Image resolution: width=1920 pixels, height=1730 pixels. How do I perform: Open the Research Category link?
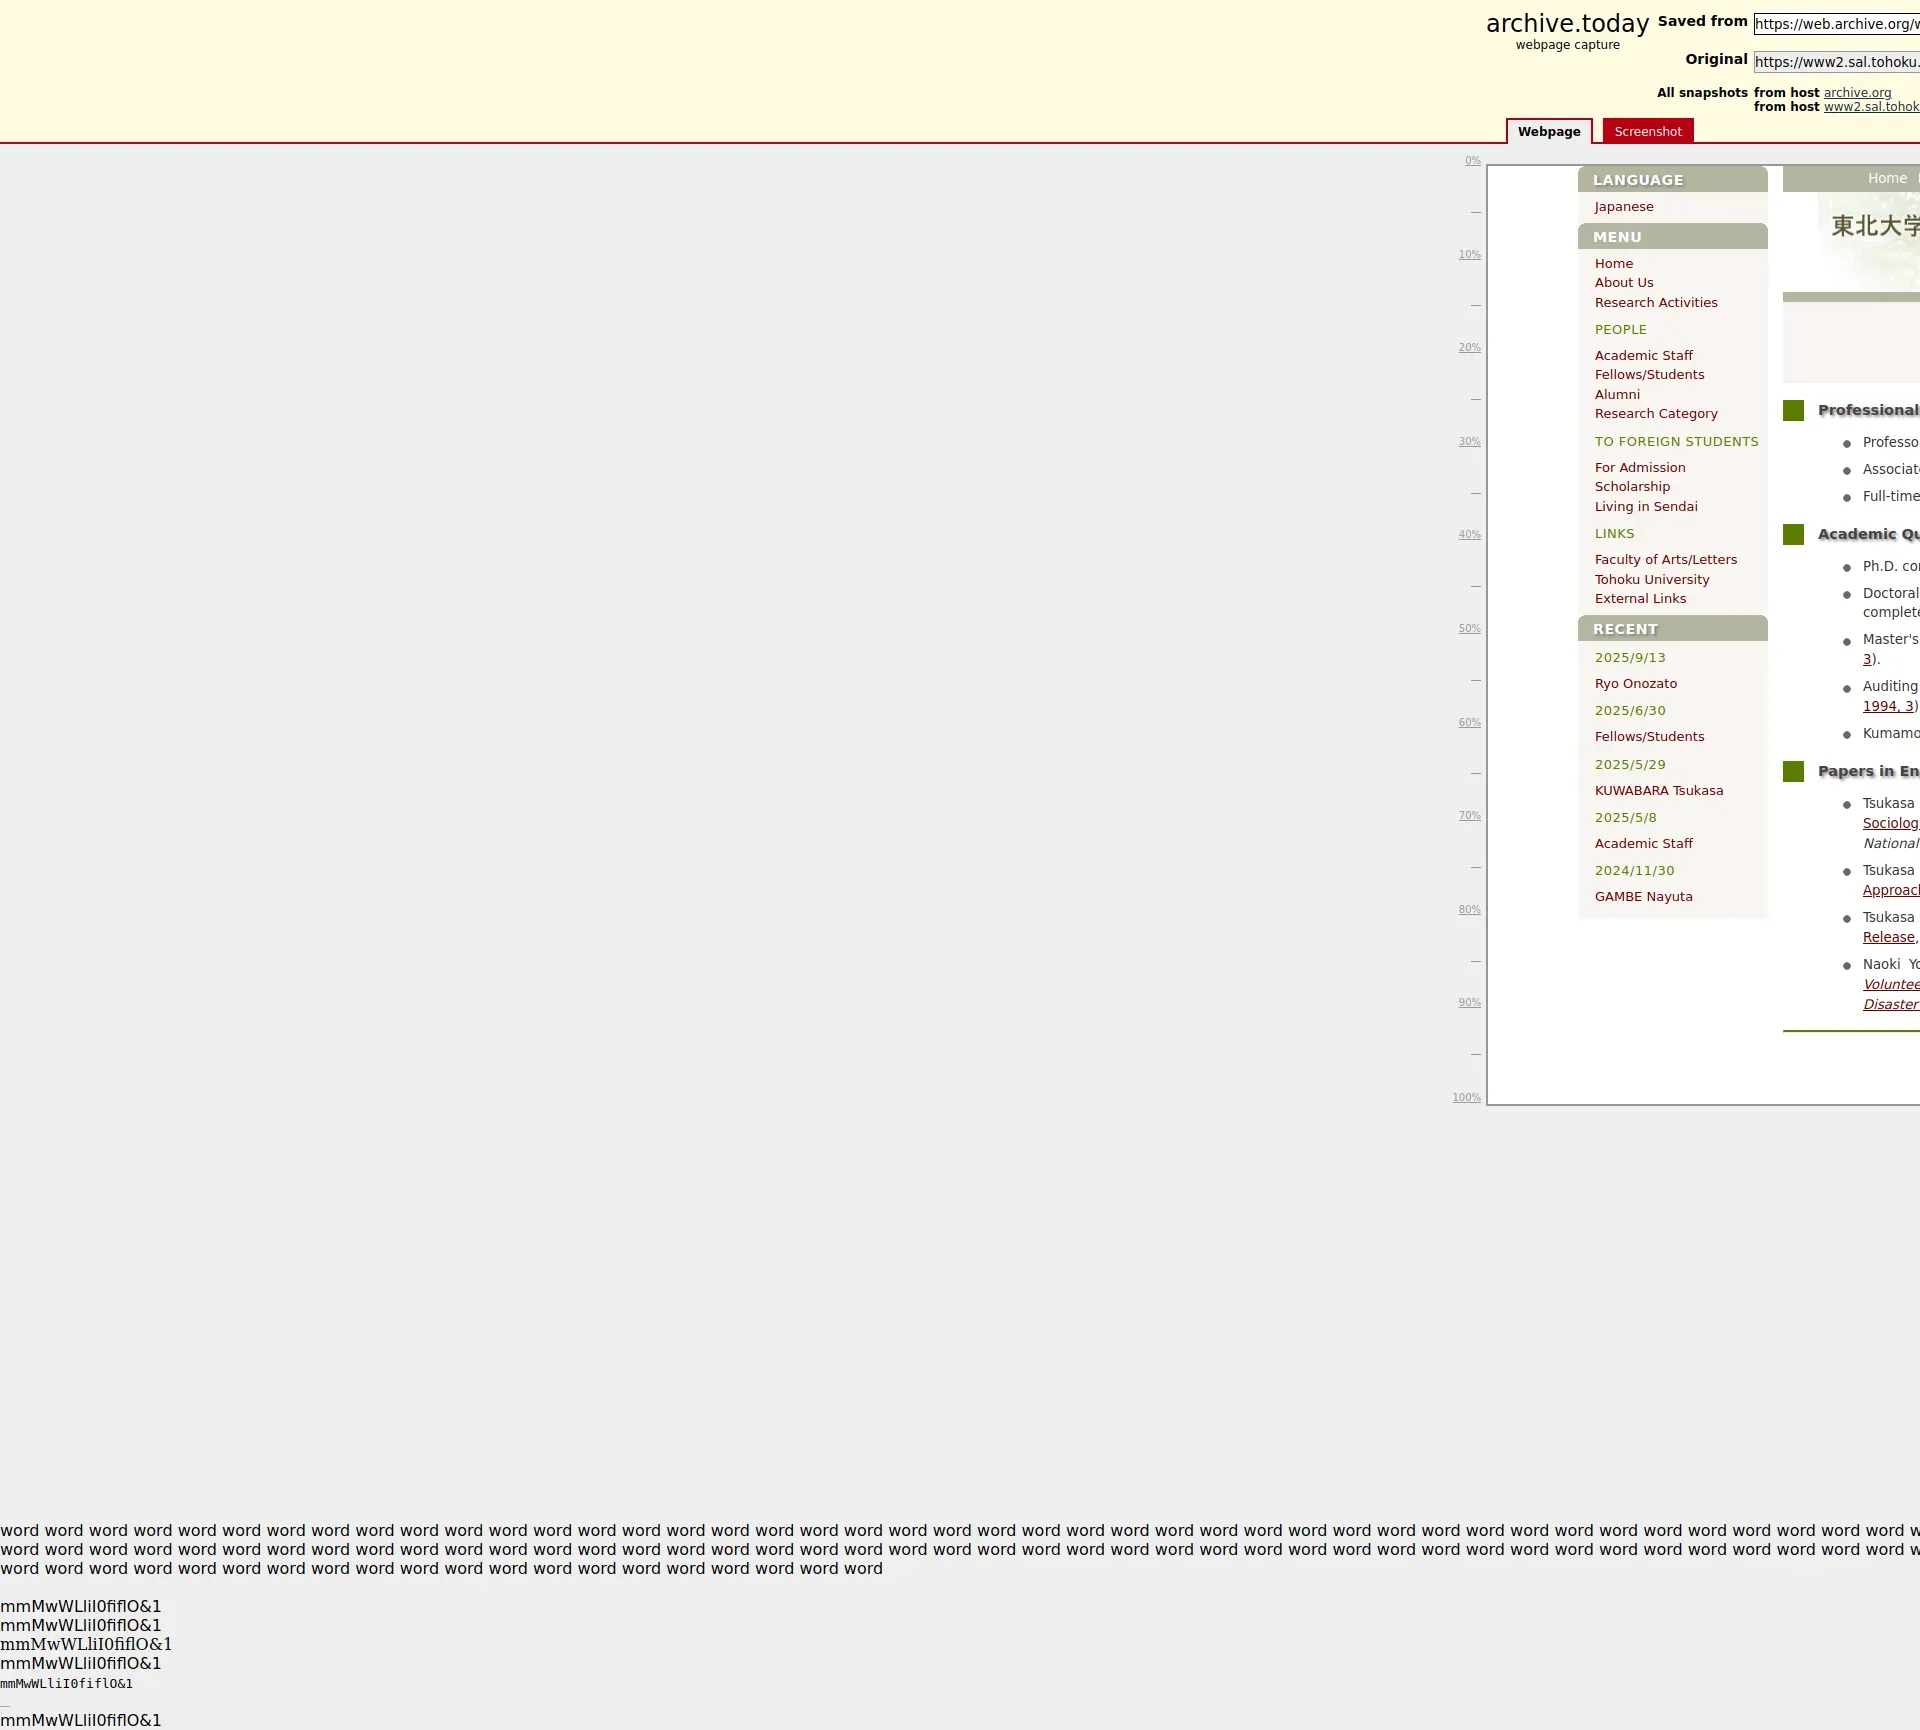coord(1655,414)
